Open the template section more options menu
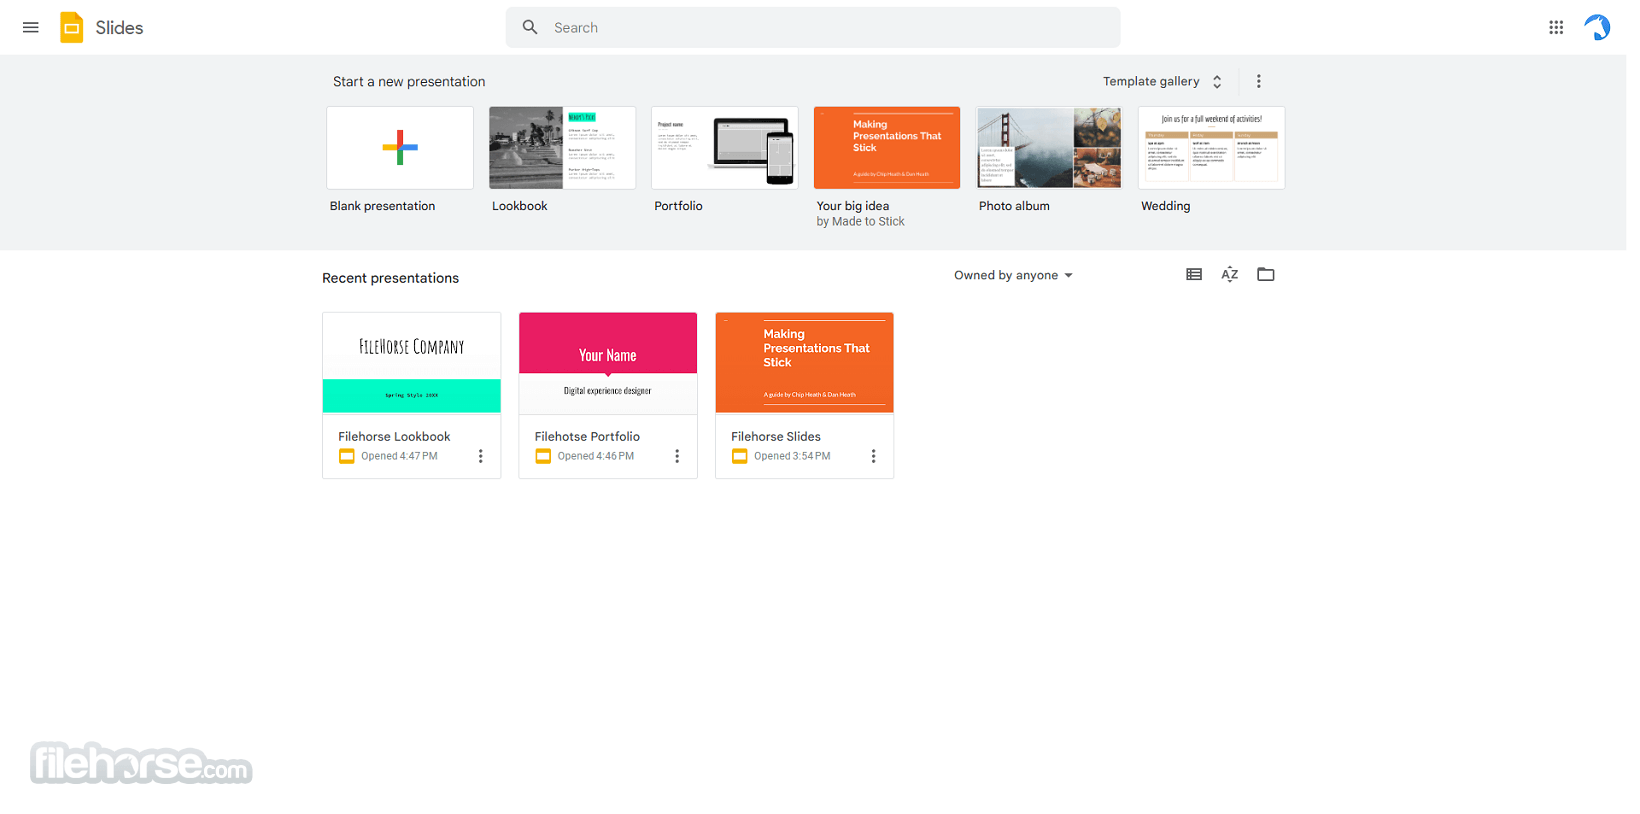 coord(1259,81)
